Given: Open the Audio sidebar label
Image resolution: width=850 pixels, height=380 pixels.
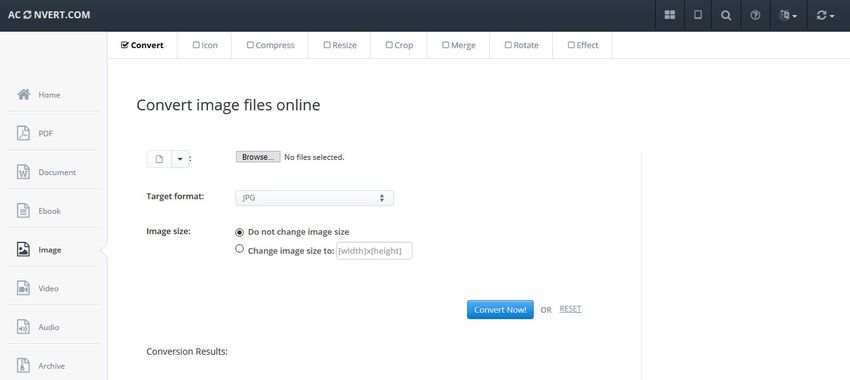Looking at the screenshot, I should pos(49,327).
